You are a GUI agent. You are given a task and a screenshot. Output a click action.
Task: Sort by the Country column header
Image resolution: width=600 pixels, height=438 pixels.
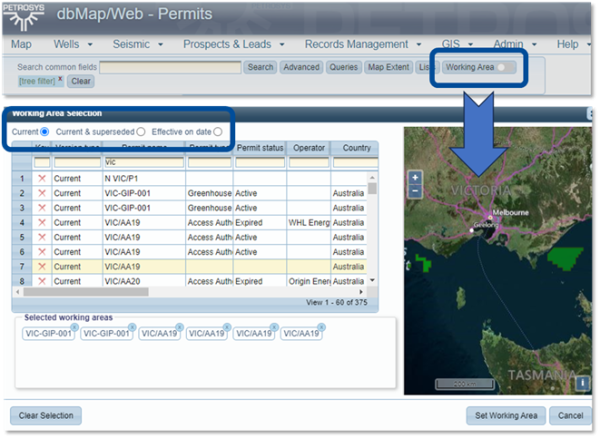tap(356, 148)
